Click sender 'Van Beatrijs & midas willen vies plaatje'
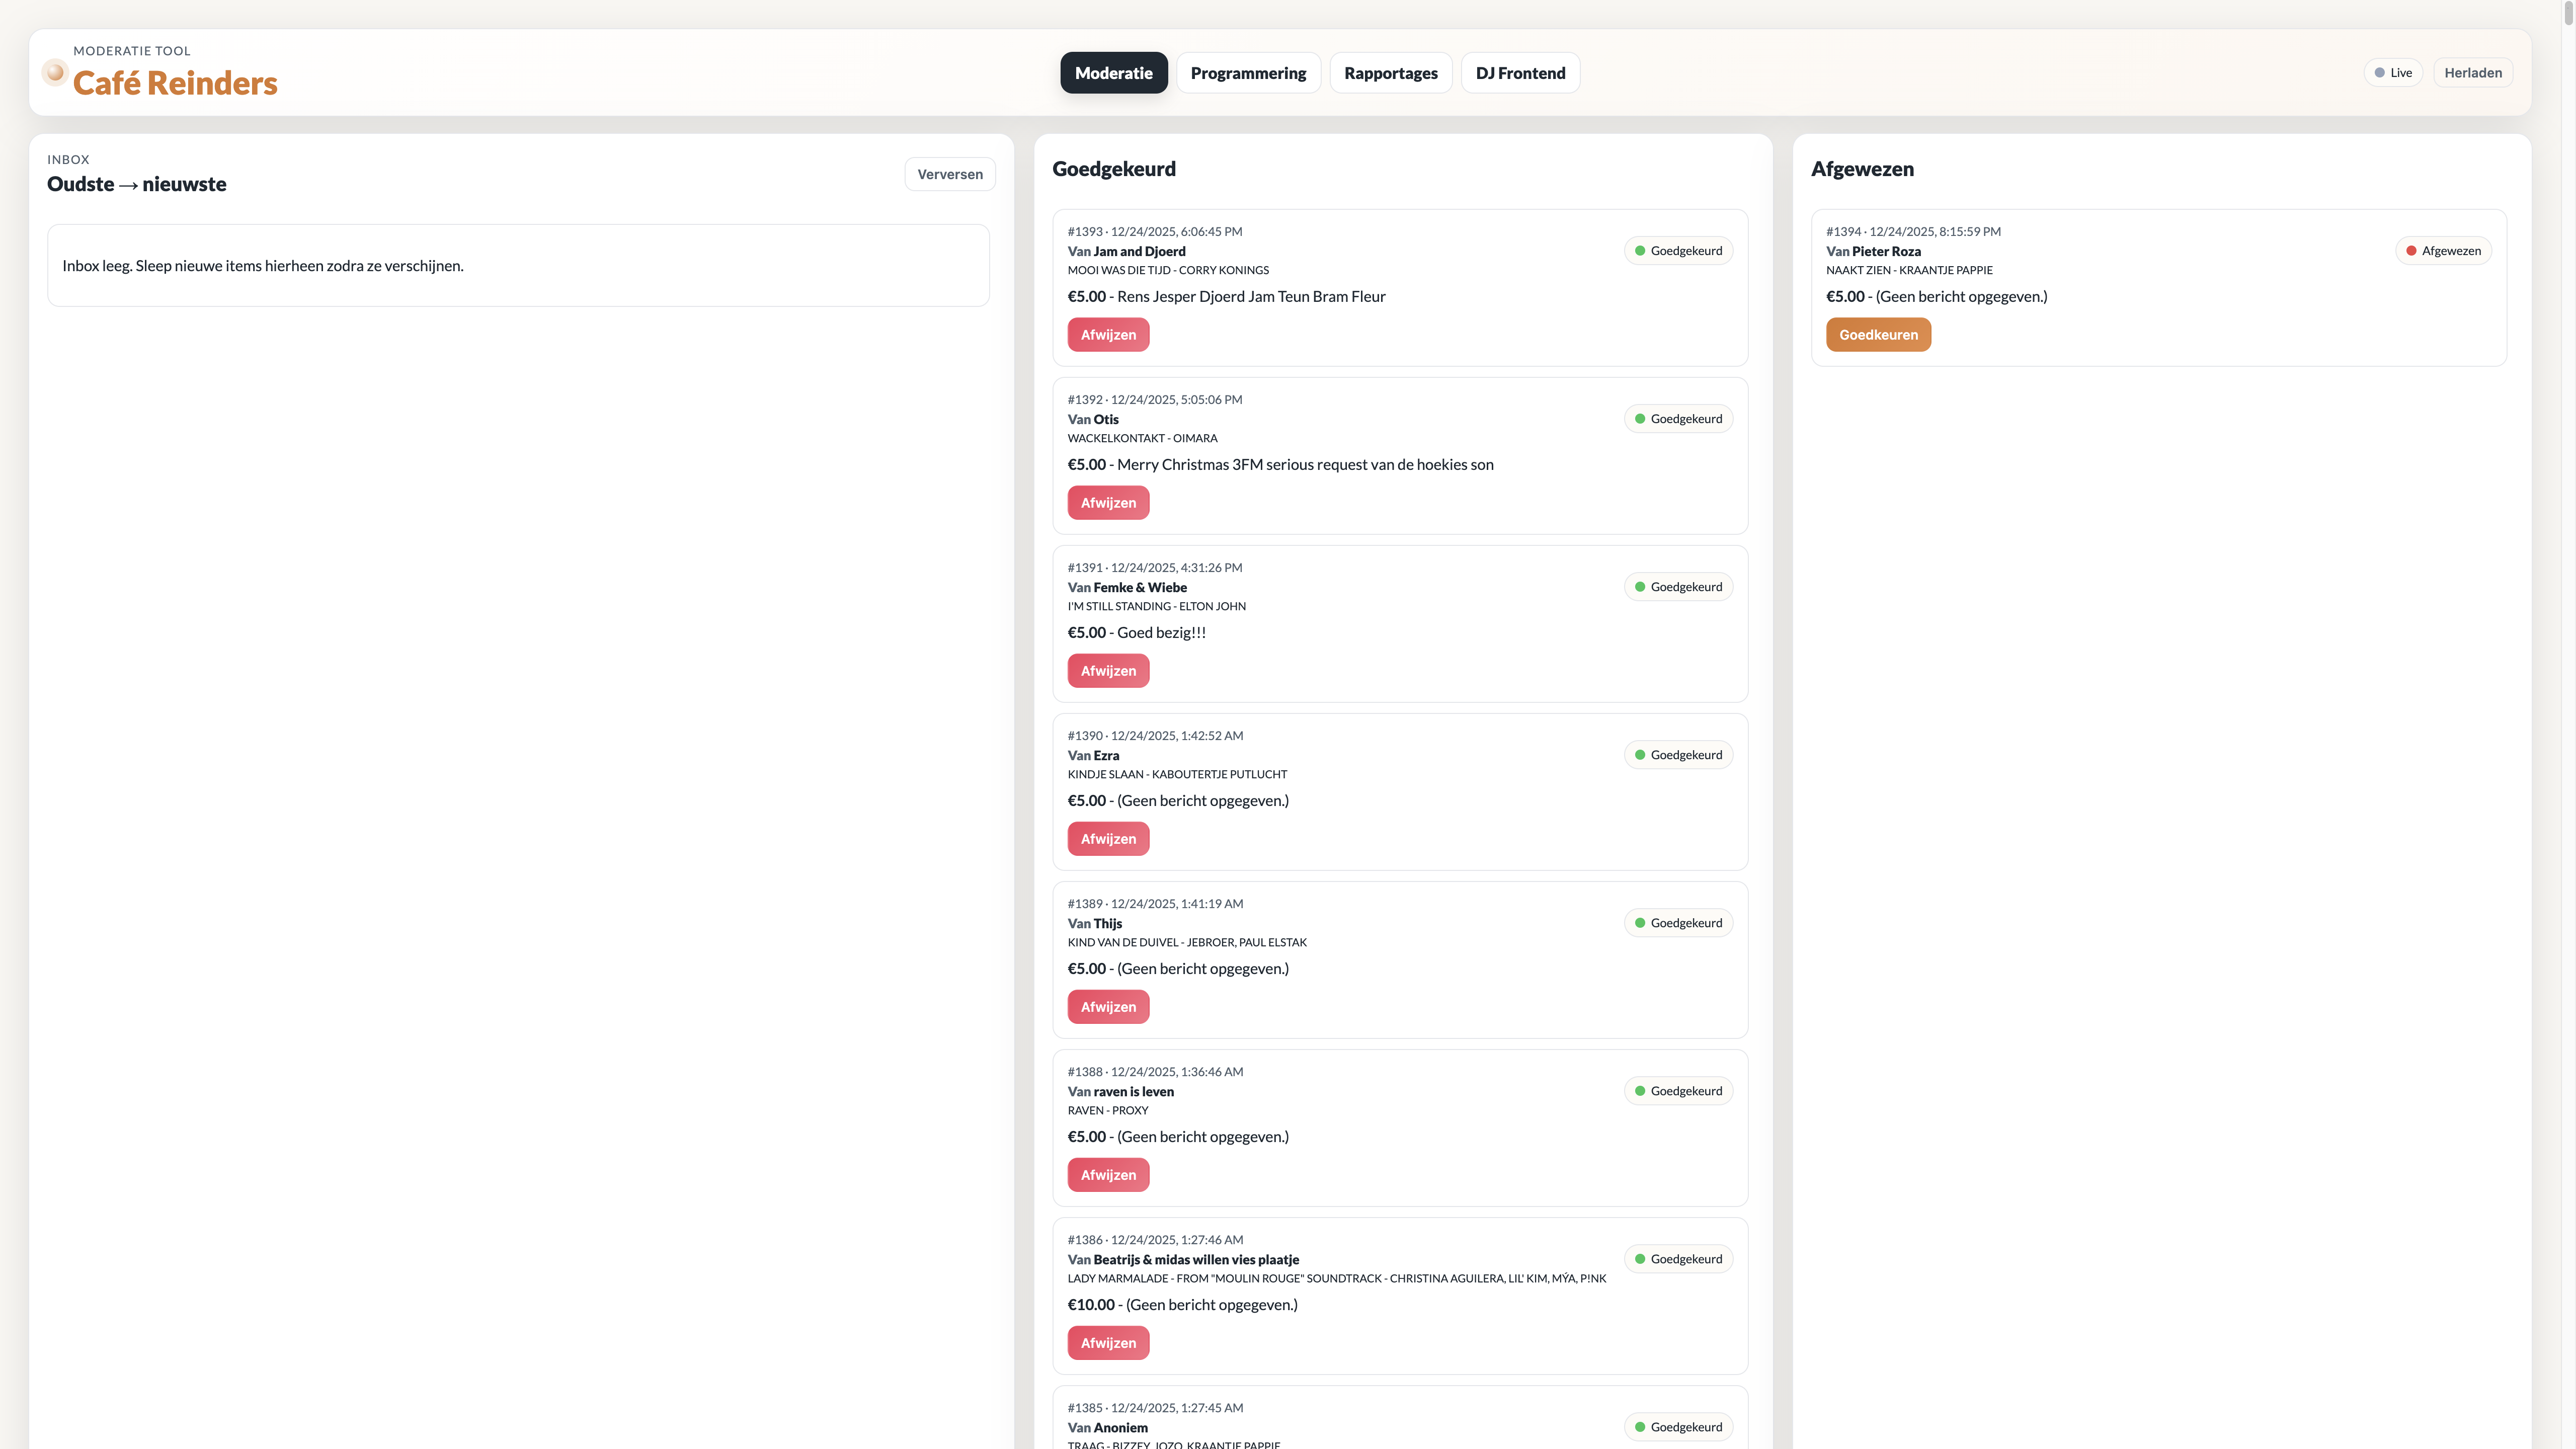The image size is (2576, 1449). coord(1183,1259)
